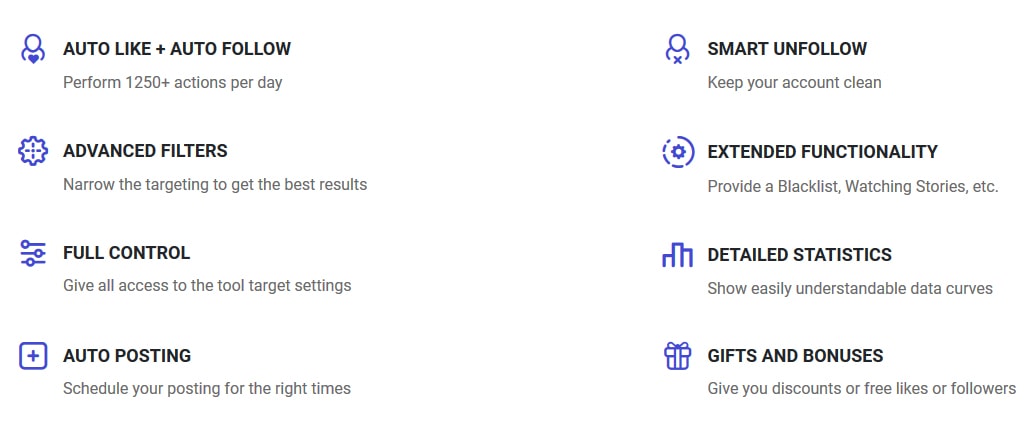1030x424 pixels.
Task: Click the GIFTS AND BONUSES heading
Action: 795,356
